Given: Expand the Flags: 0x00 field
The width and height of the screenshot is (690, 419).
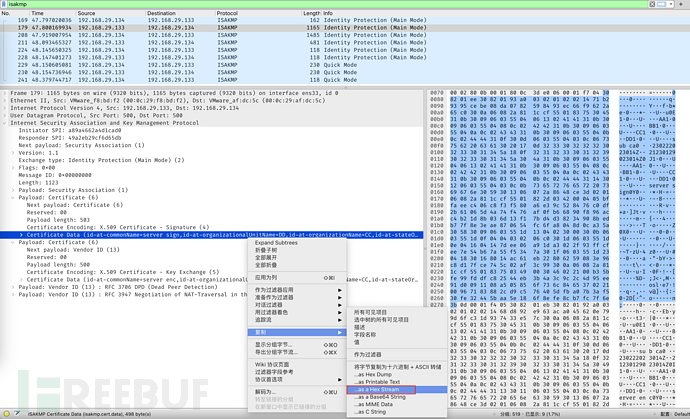Looking at the screenshot, I should pos(13,168).
